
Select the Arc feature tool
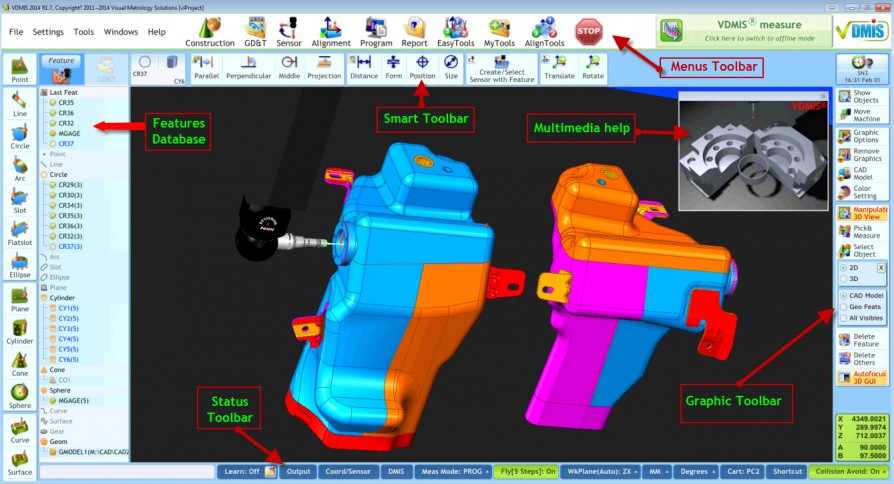(x=19, y=169)
